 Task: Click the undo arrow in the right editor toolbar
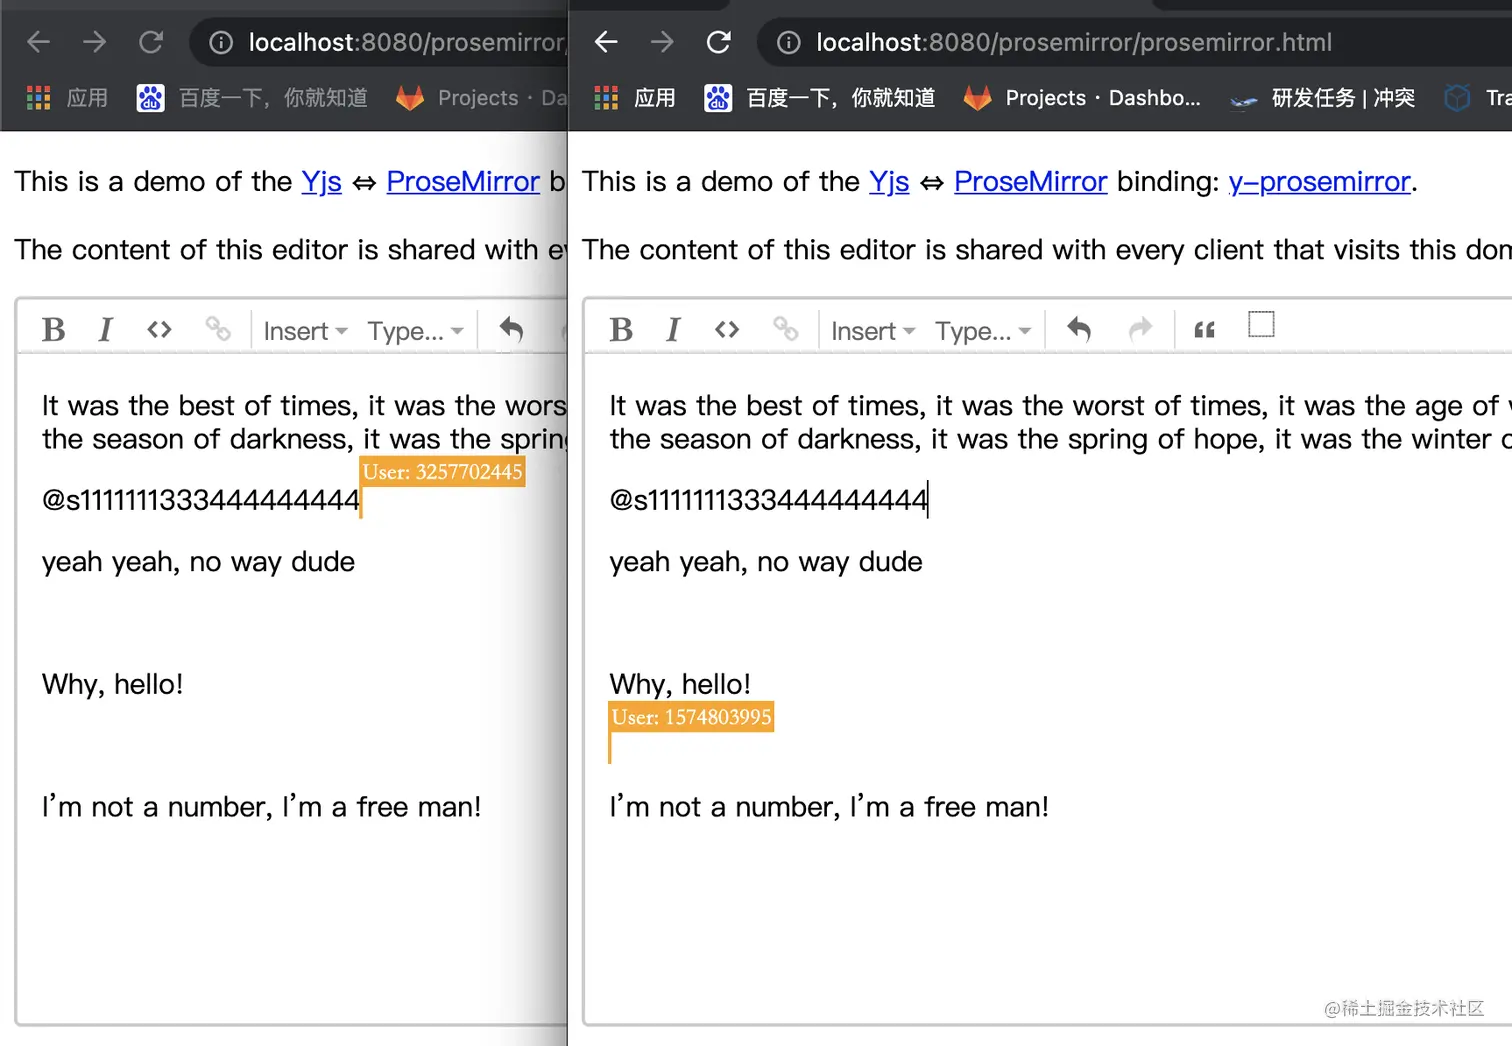tap(1079, 329)
